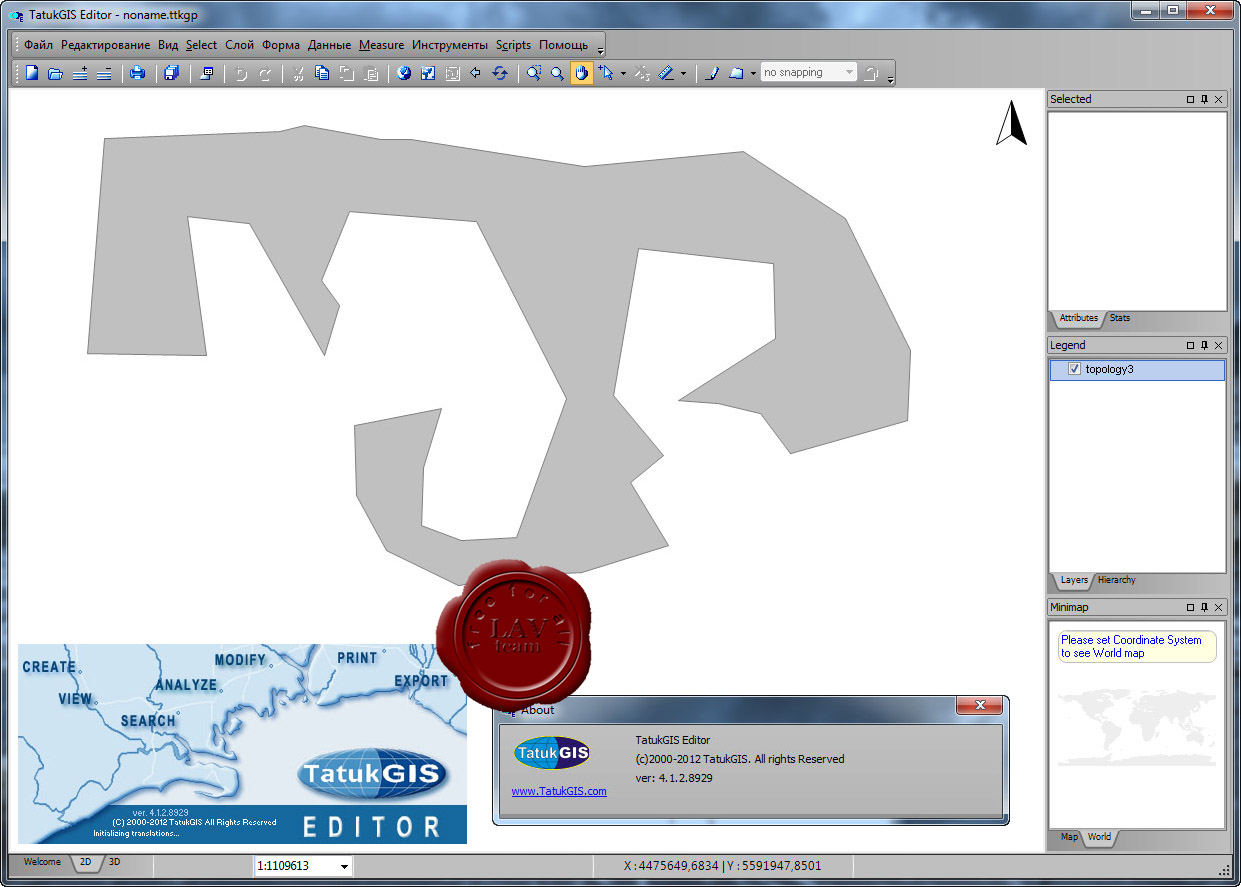Open the no snapping dropdown

[x=849, y=72]
